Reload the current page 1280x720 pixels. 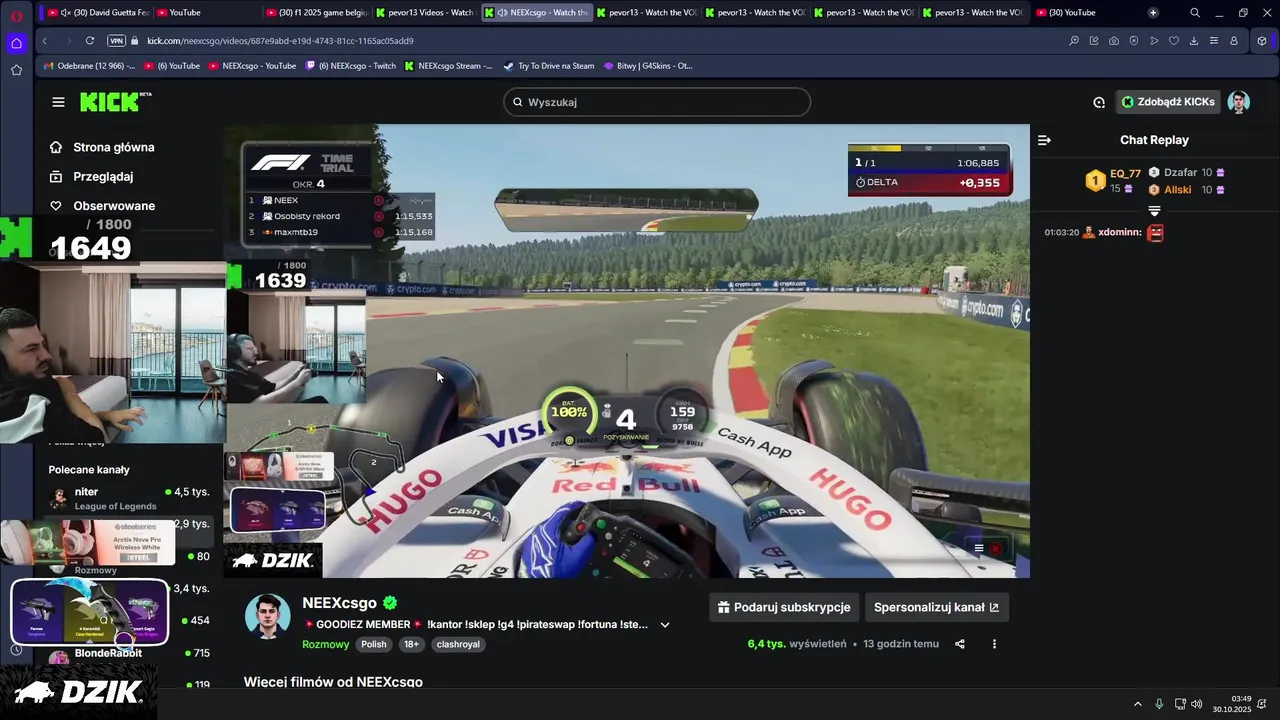point(90,41)
